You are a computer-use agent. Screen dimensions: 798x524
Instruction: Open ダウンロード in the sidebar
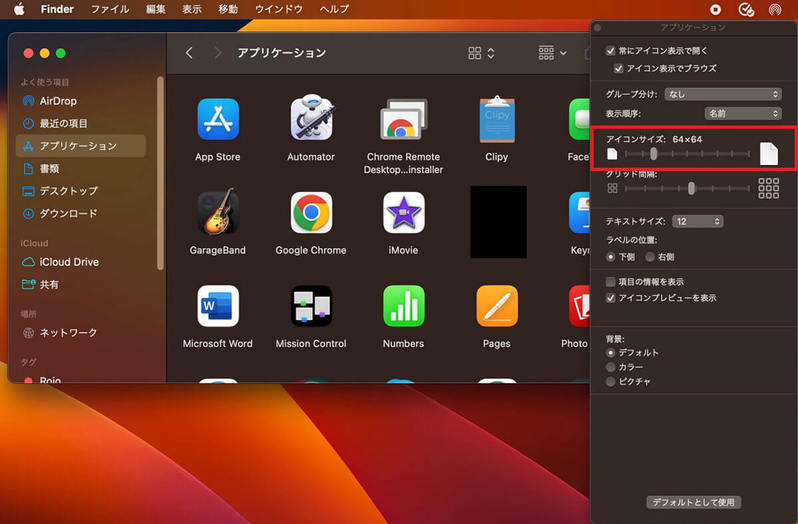point(81,213)
